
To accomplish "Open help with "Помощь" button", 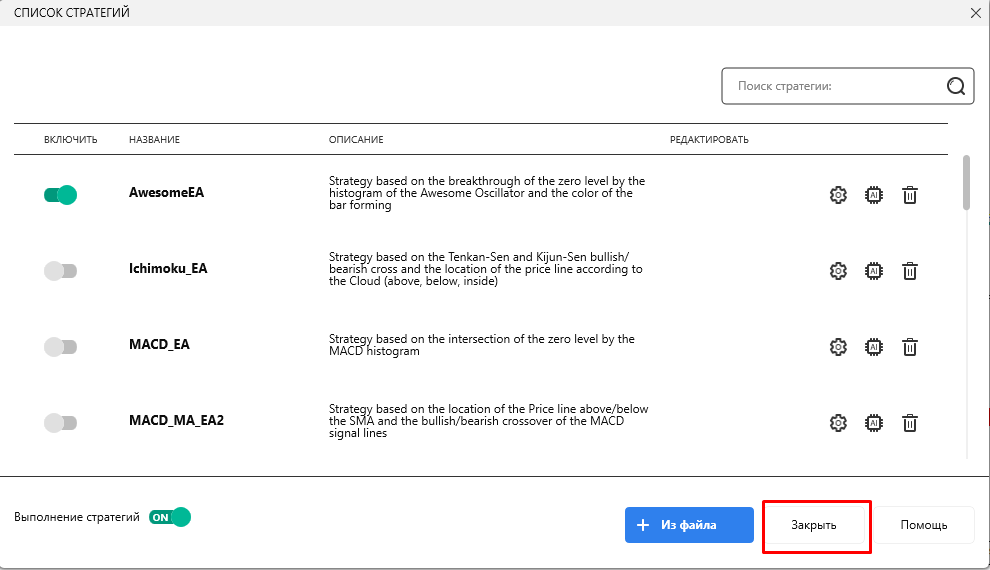I will pos(923,525).
